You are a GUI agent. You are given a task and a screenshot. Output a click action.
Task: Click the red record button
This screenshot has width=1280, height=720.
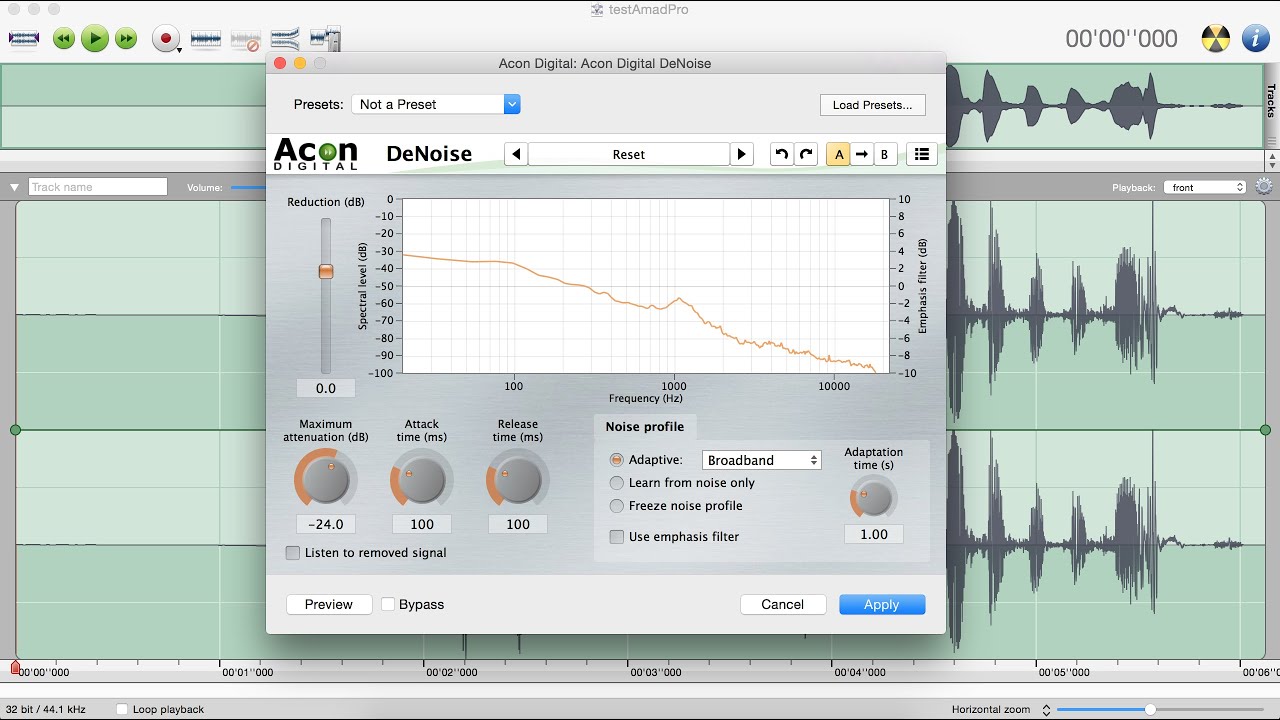165,39
